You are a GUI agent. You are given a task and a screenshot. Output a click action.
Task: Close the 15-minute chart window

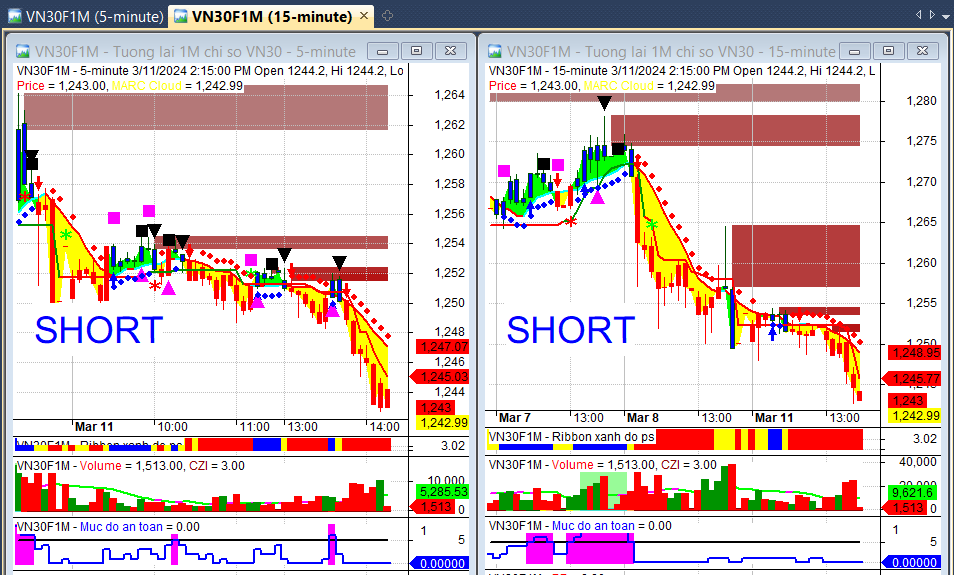(923, 51)
